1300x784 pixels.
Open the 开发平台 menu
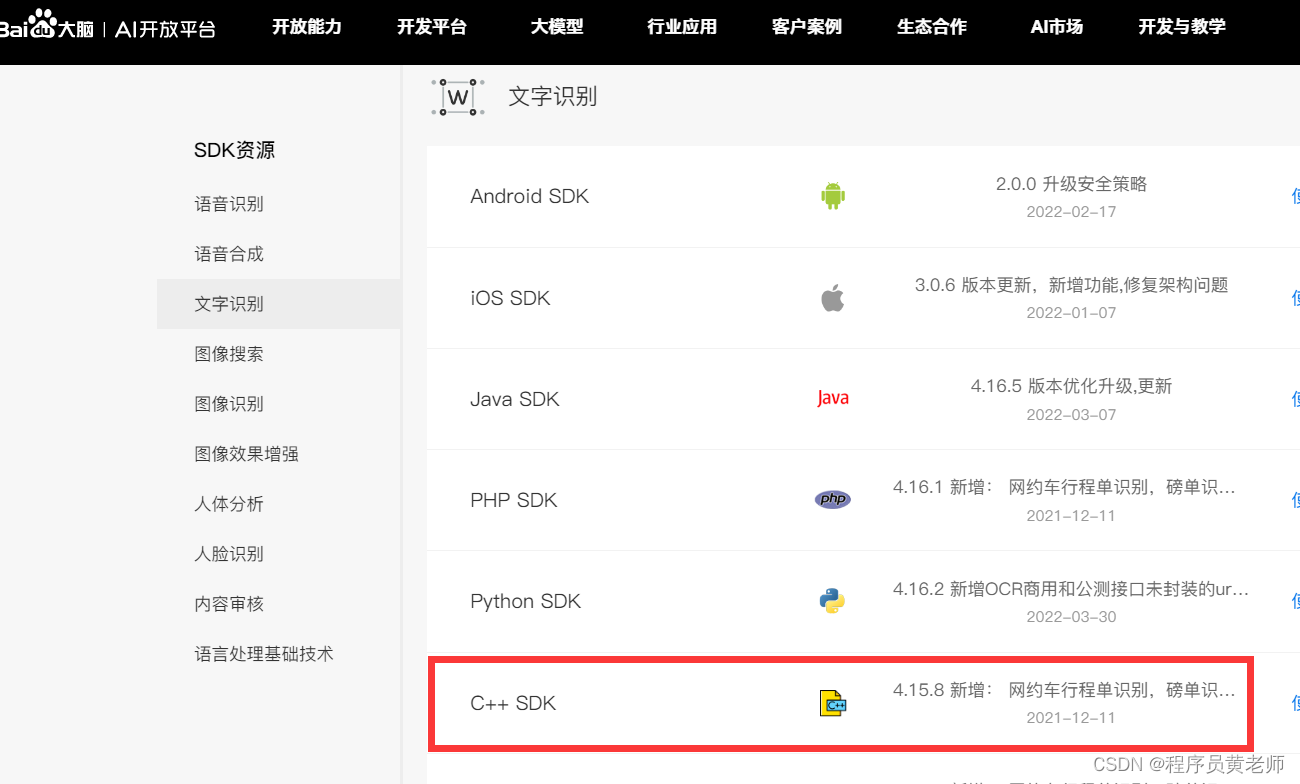pyautogui.click(x=432, y=27)
